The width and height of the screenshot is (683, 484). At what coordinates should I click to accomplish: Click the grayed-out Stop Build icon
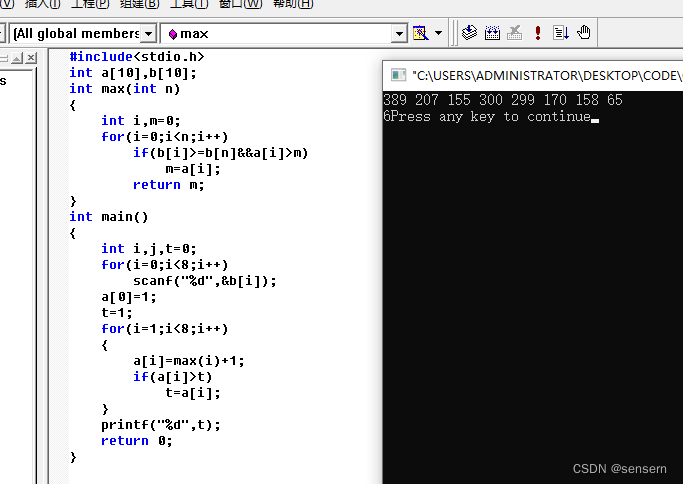514,33
